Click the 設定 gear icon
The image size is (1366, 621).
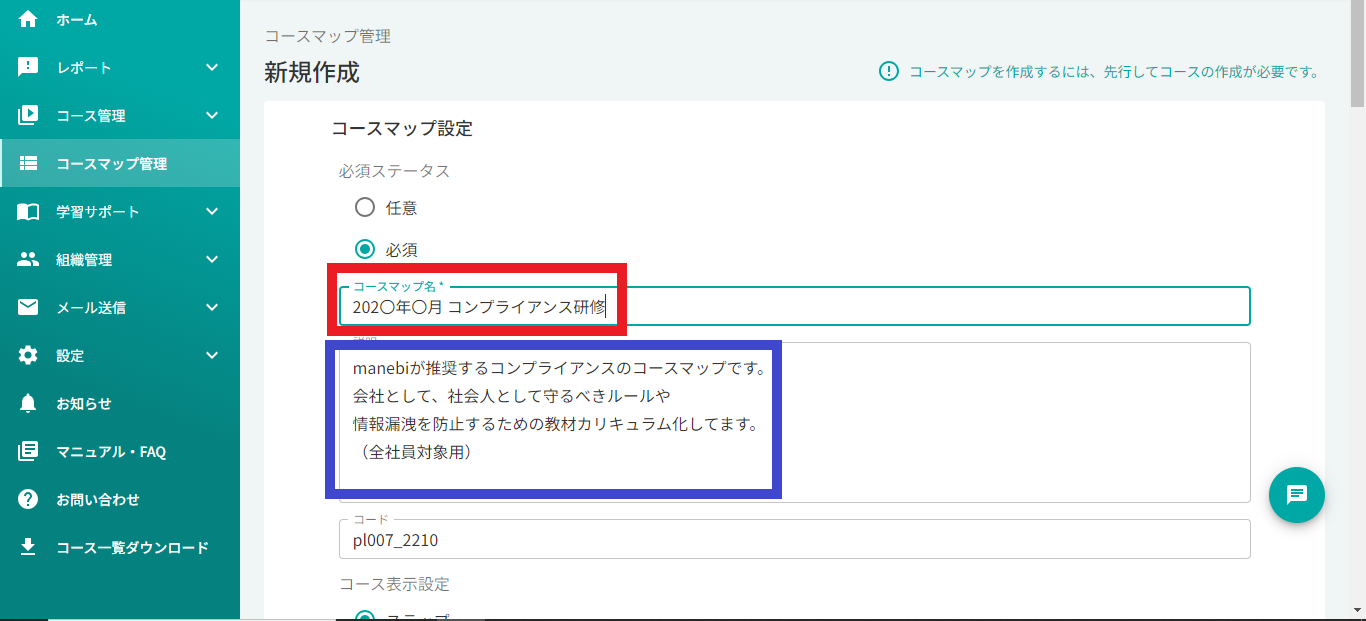[28, 355]
